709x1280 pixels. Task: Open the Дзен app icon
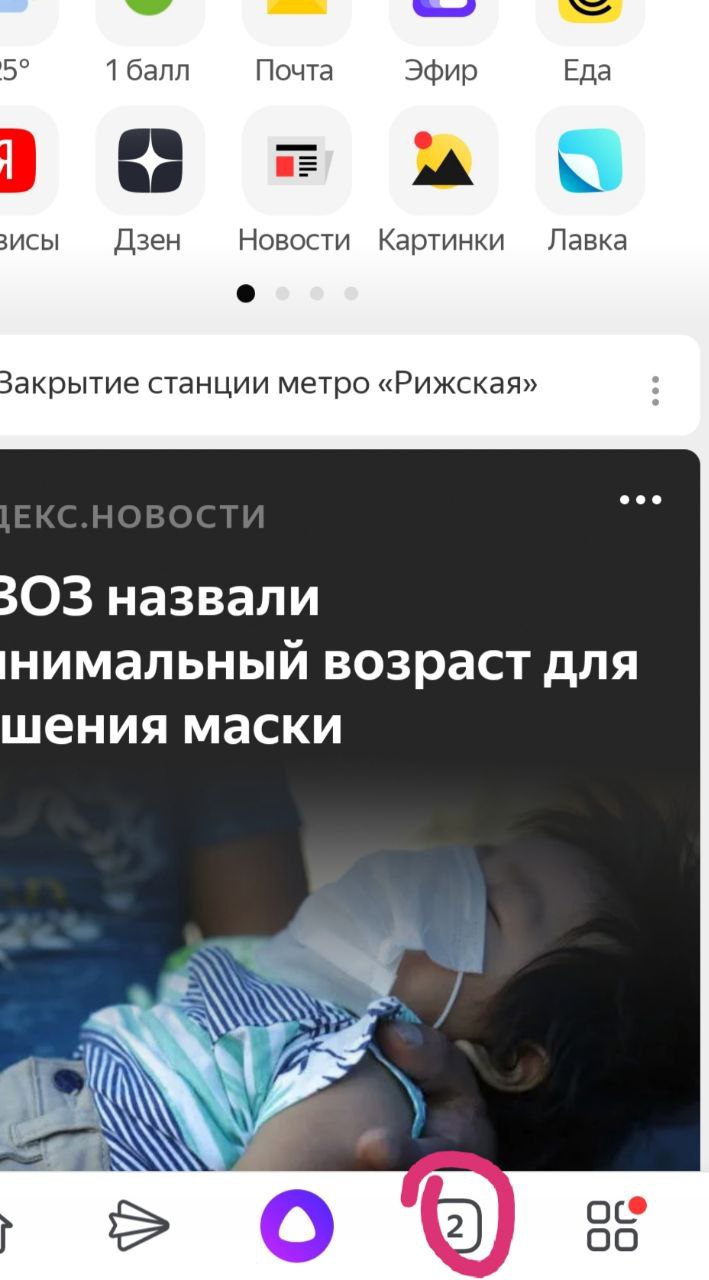click(x=150, y=161)
